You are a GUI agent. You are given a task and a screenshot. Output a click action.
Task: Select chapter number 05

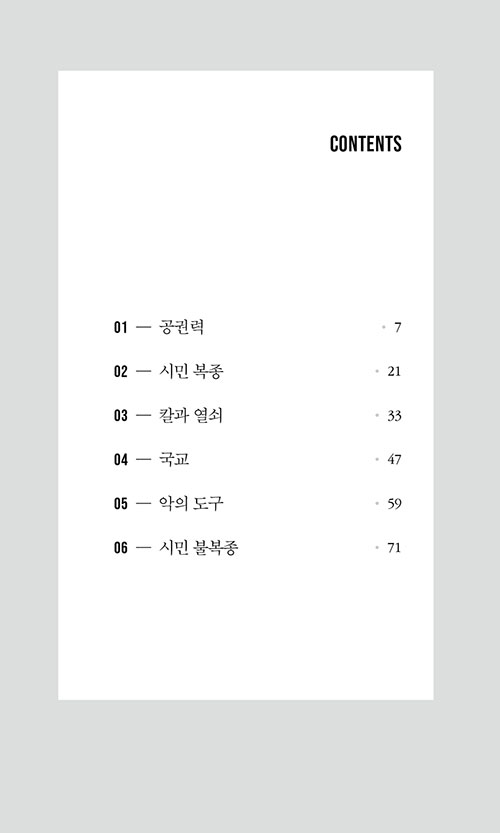click(121, 504)
